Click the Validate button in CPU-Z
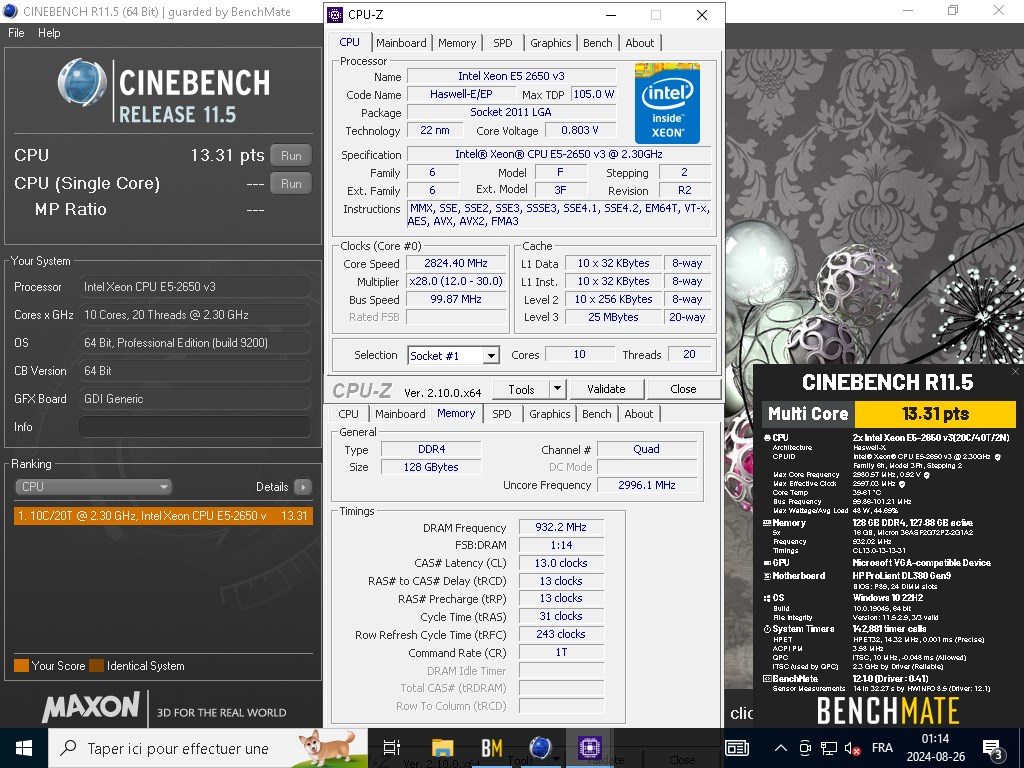 [606, 389]
